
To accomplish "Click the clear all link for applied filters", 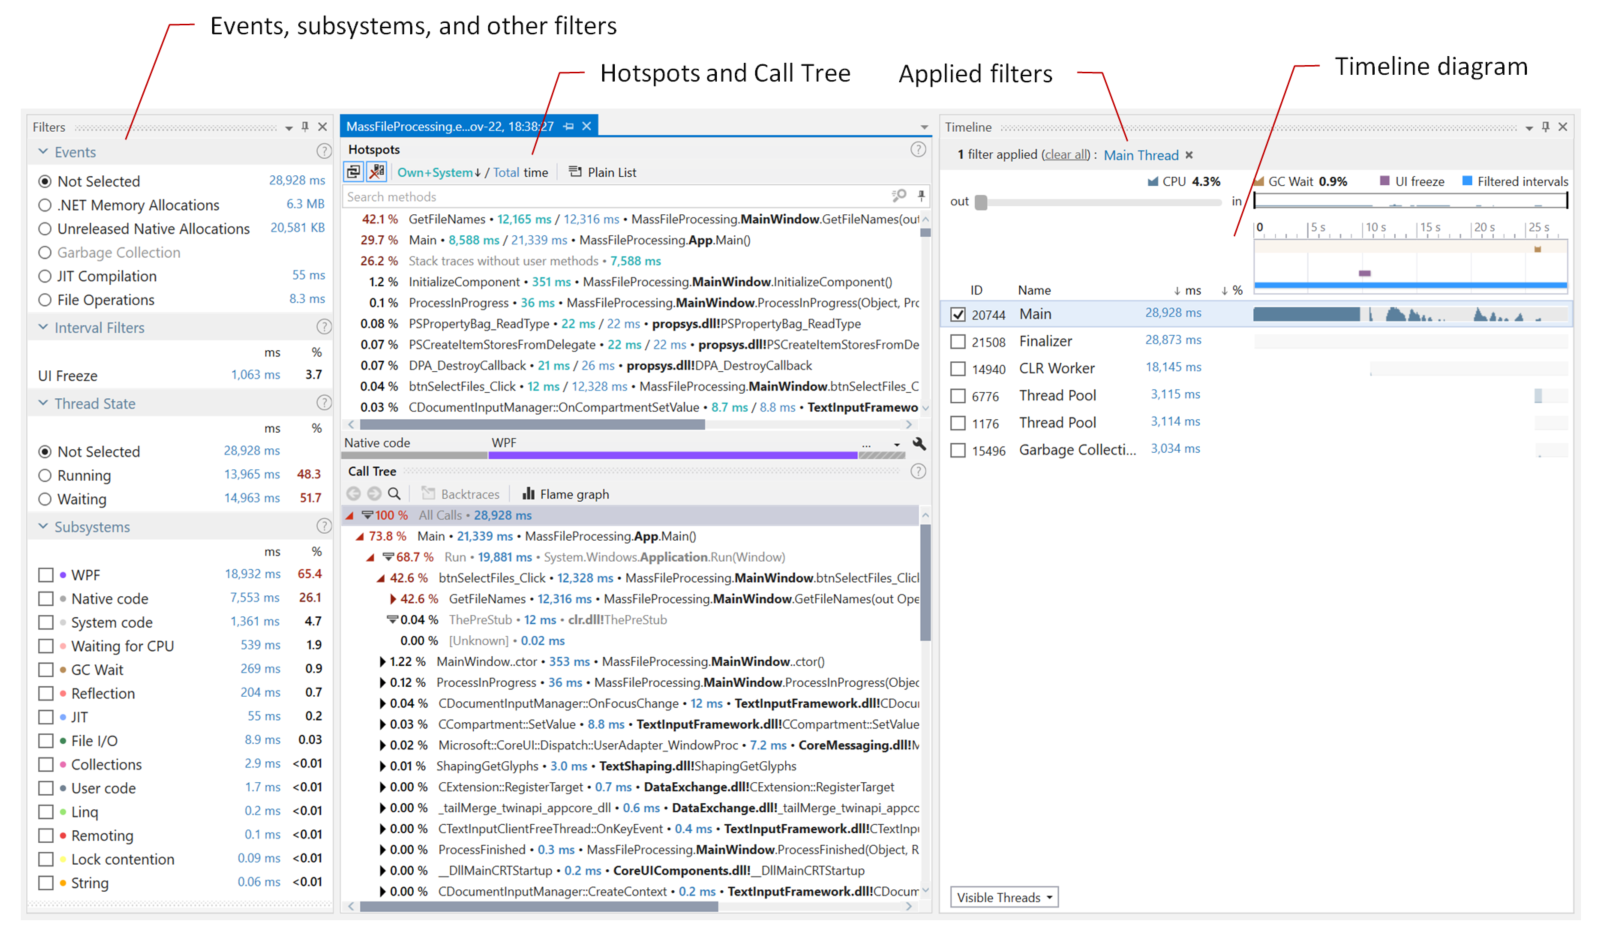I will 1065,154.
